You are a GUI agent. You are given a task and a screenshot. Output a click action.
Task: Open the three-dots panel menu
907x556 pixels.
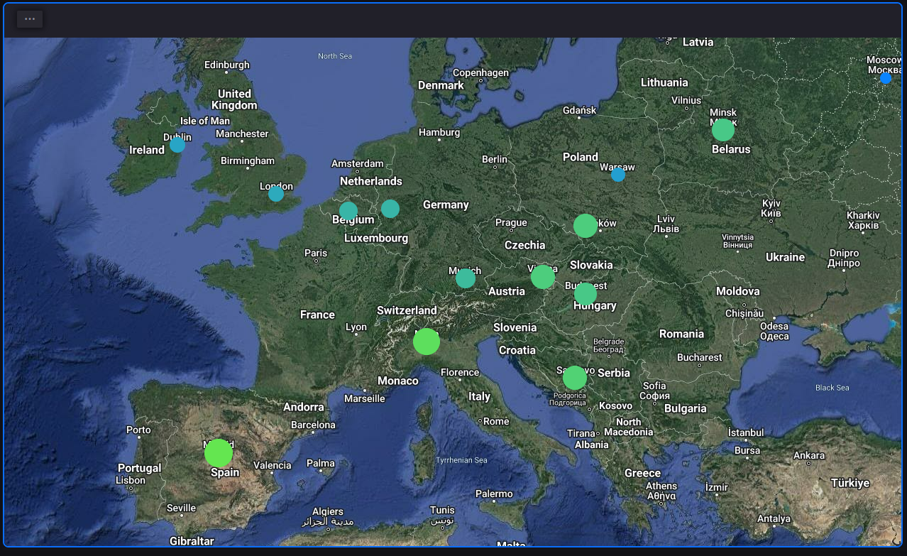point(30,19)
